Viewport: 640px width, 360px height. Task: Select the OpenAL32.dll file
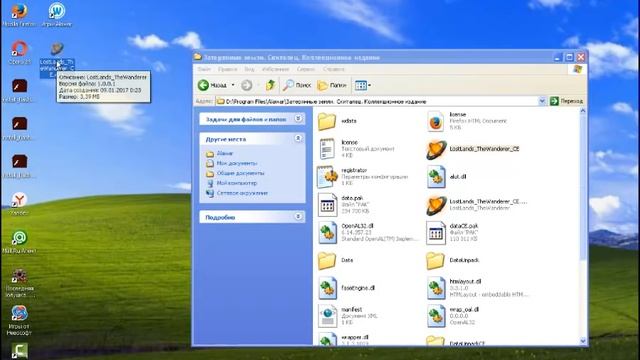tap(368, 232)
